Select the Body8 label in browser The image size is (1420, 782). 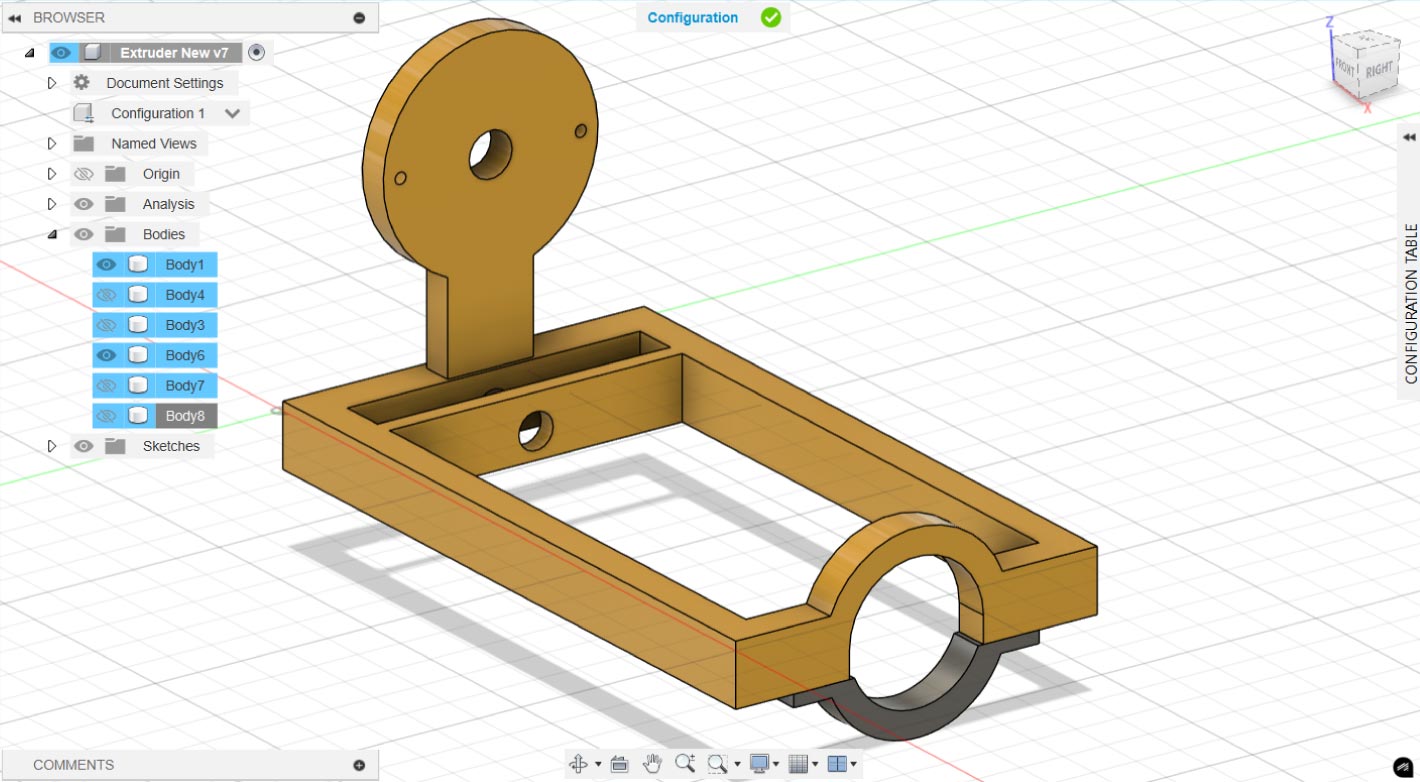[x=185, y=415]
